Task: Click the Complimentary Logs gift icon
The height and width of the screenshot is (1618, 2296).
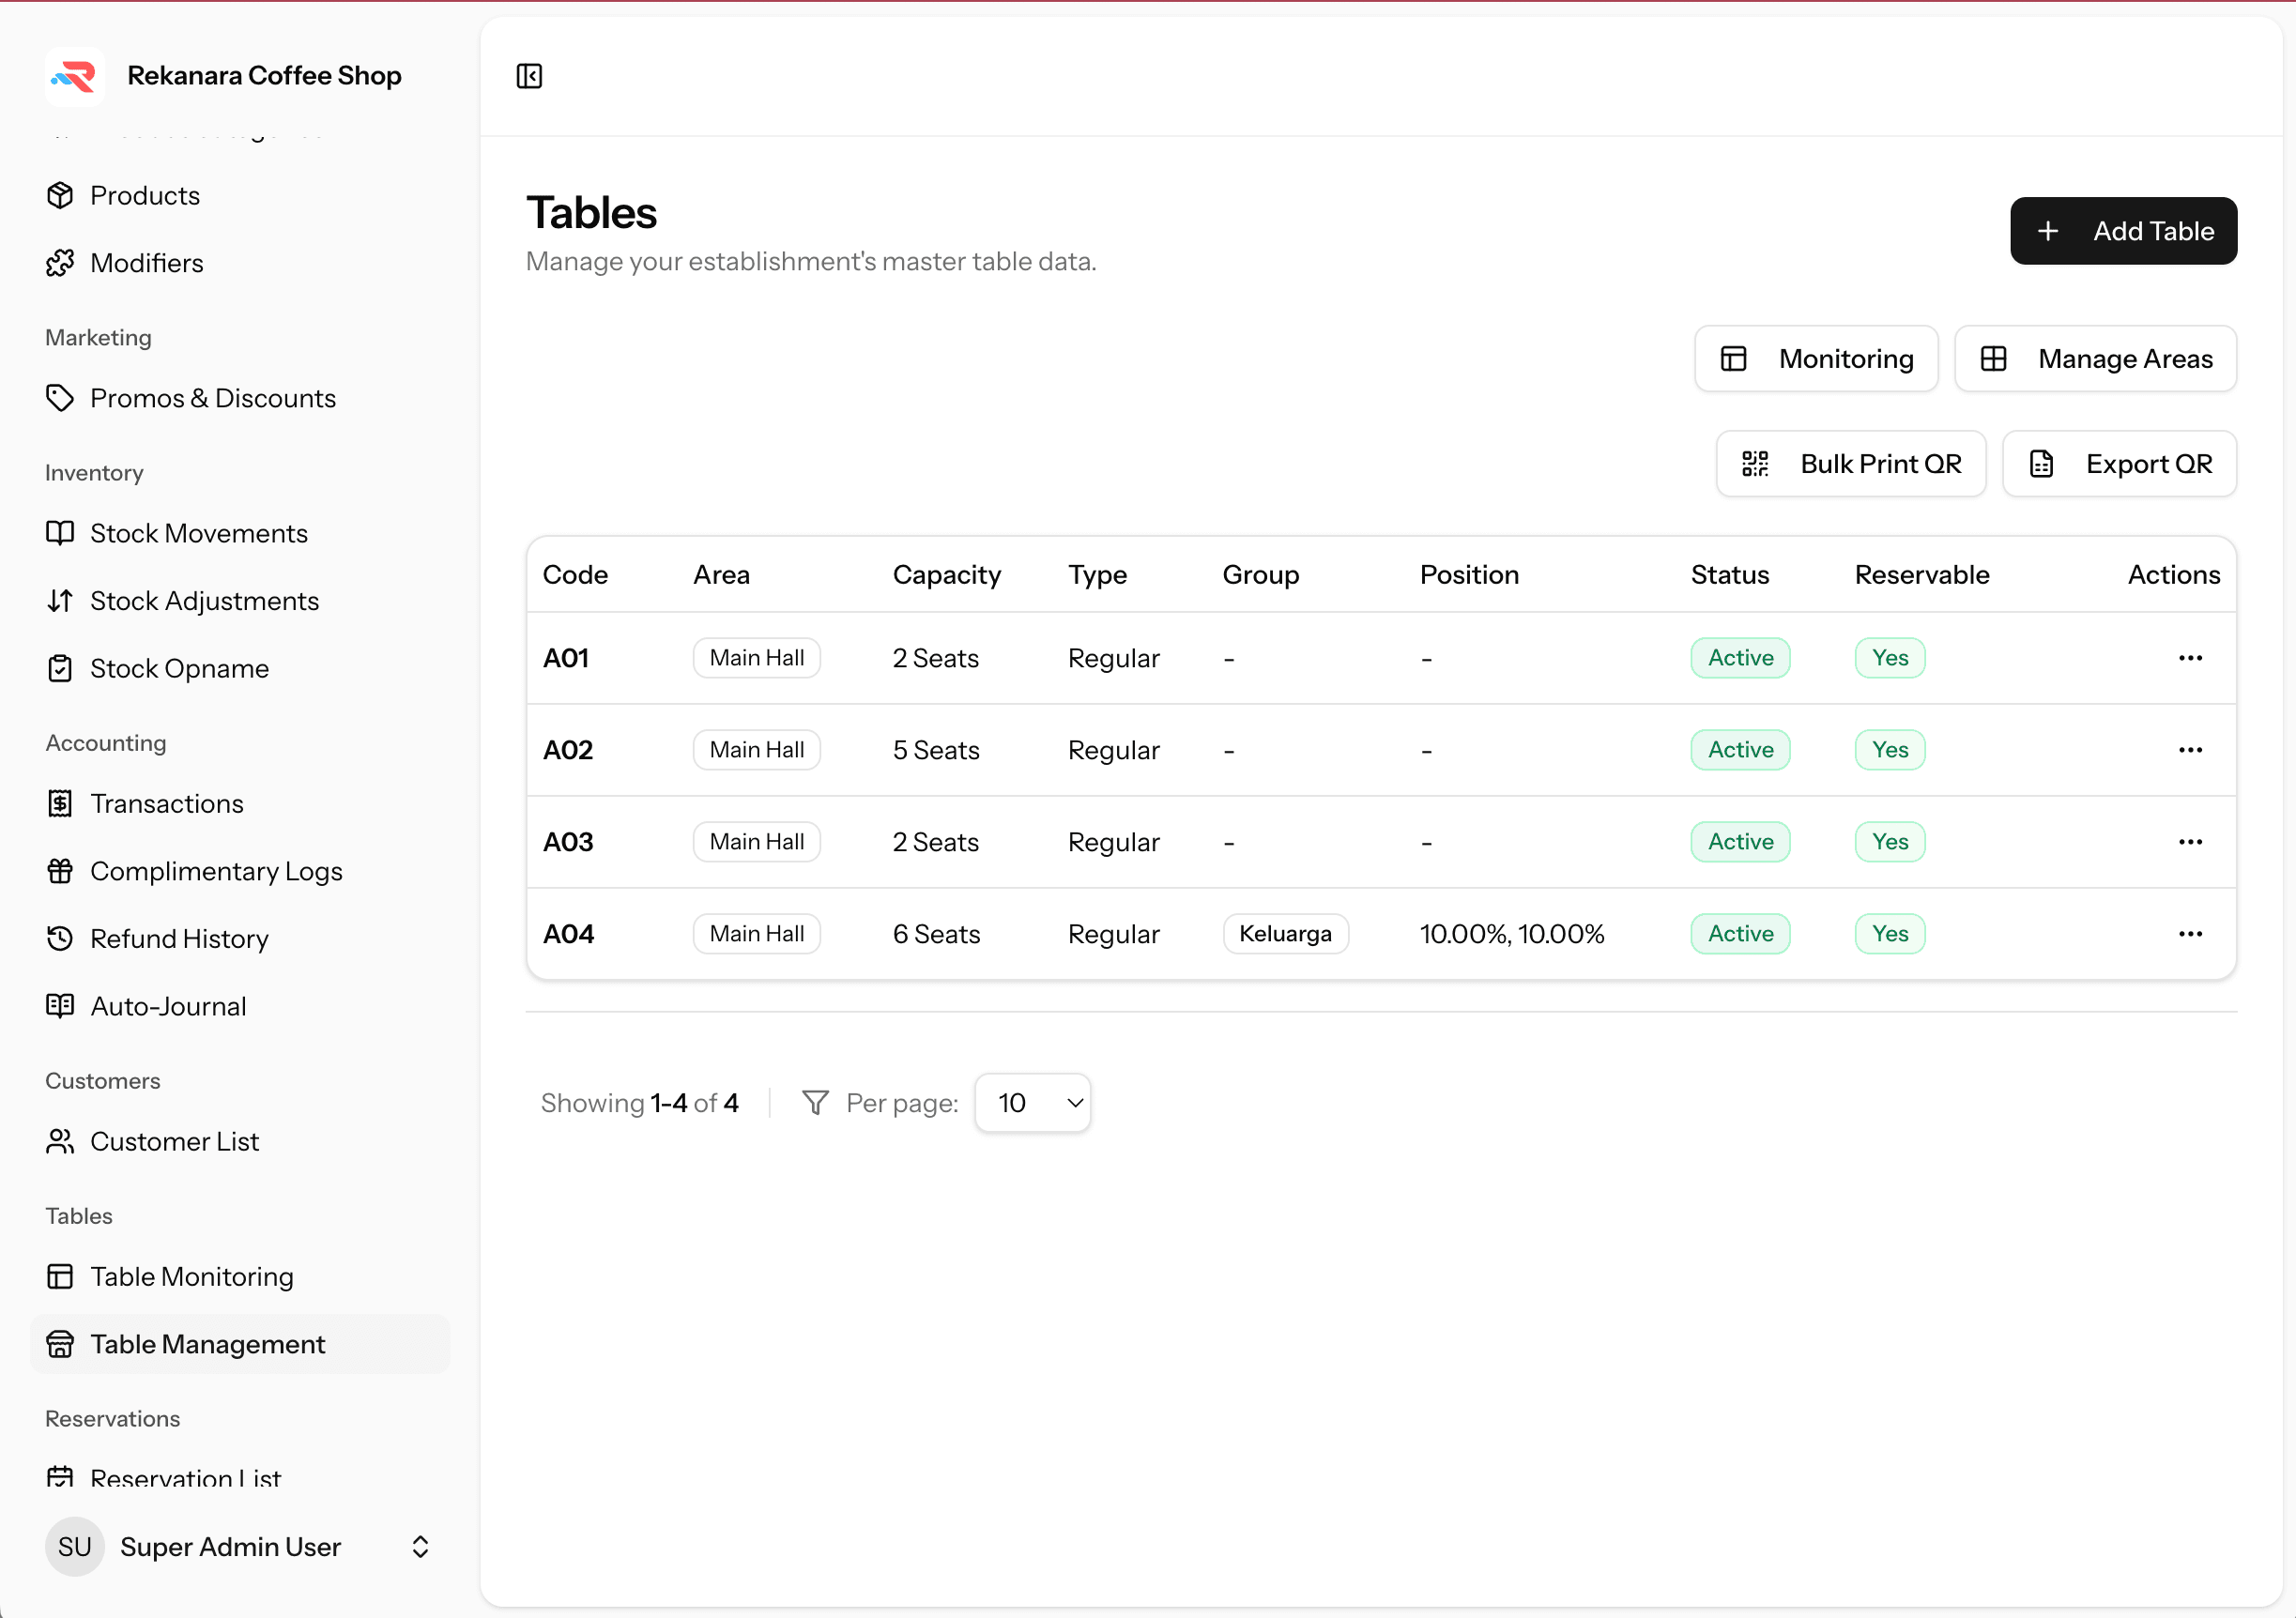Action: 60,871
